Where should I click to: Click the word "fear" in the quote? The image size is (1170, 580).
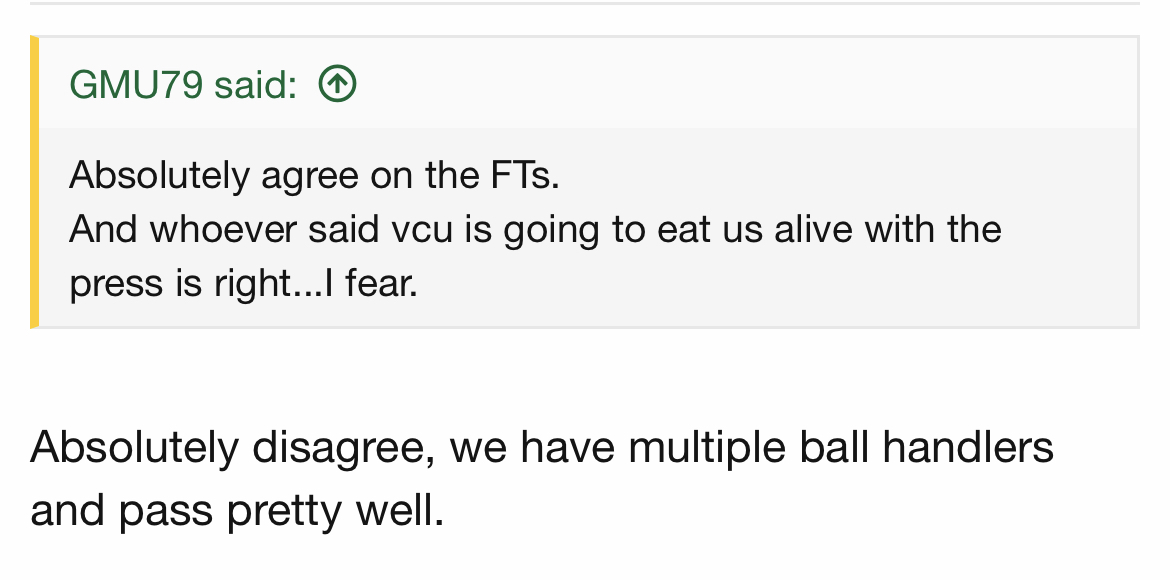click(377, 284)
